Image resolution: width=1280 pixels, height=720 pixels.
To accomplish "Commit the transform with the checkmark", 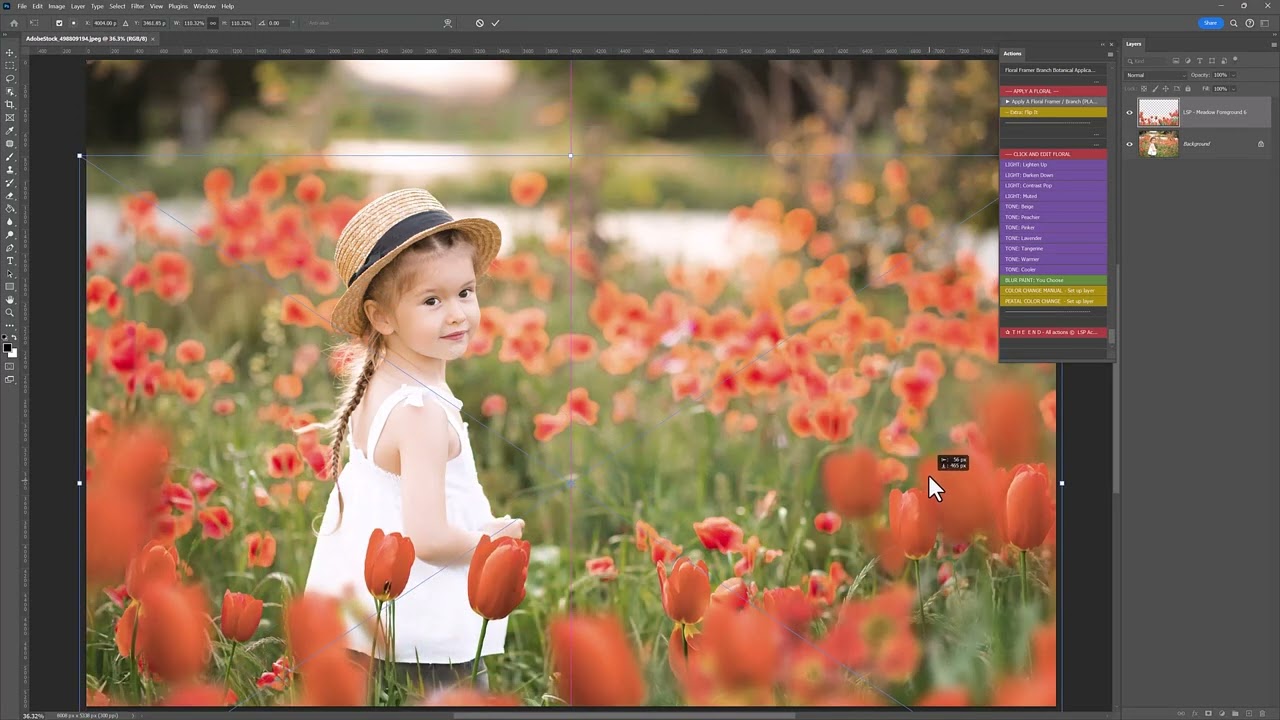I will [495, 23].
